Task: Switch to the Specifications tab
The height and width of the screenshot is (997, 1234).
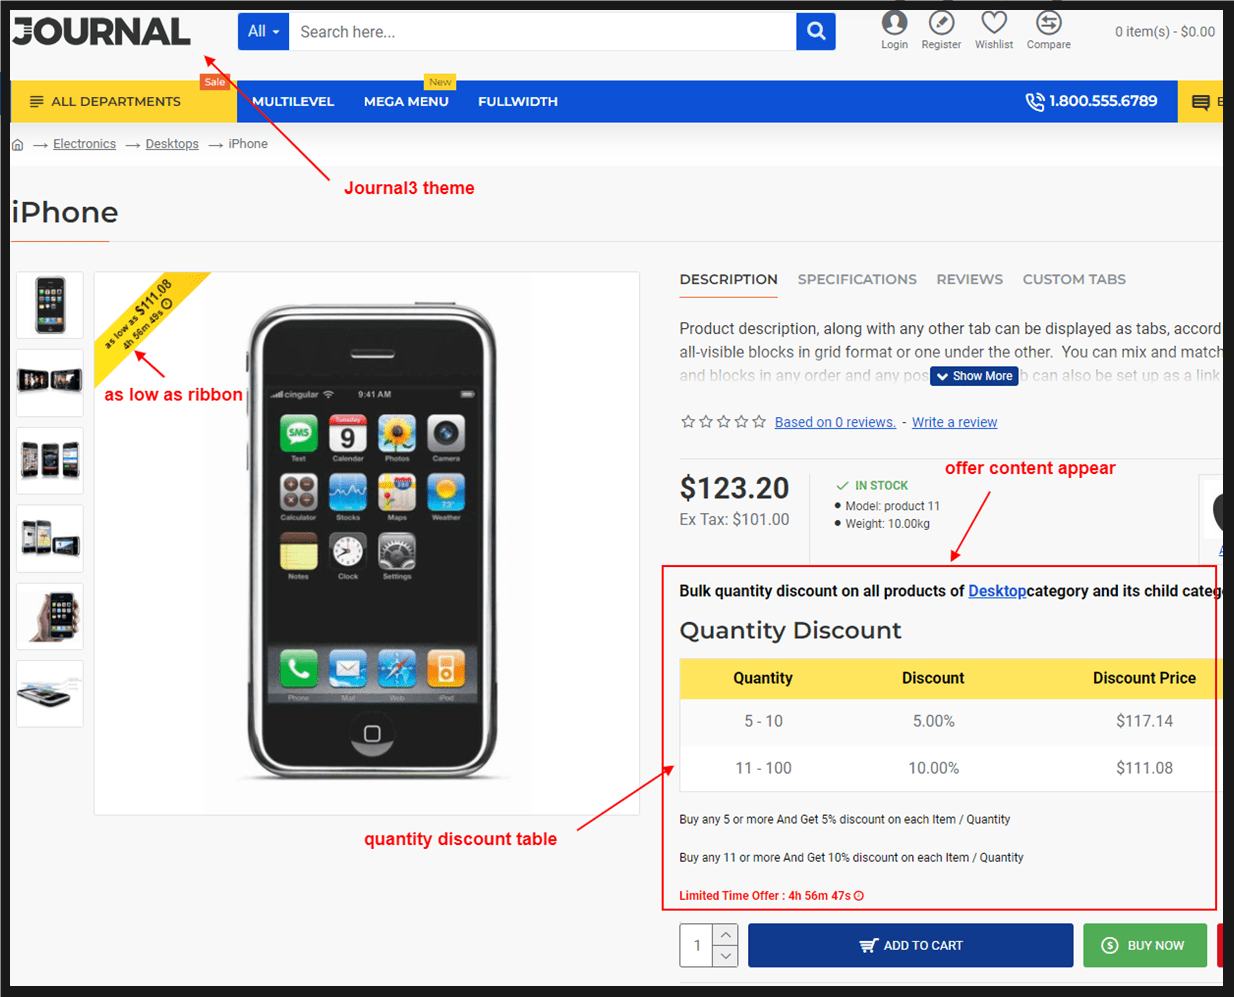Action: (857, 279)
